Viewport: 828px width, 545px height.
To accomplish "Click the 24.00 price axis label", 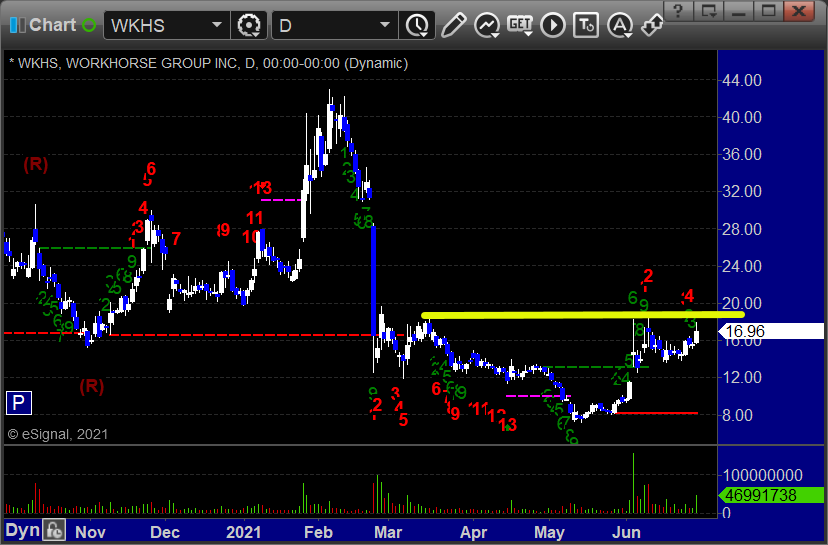I will coord(742,266).
